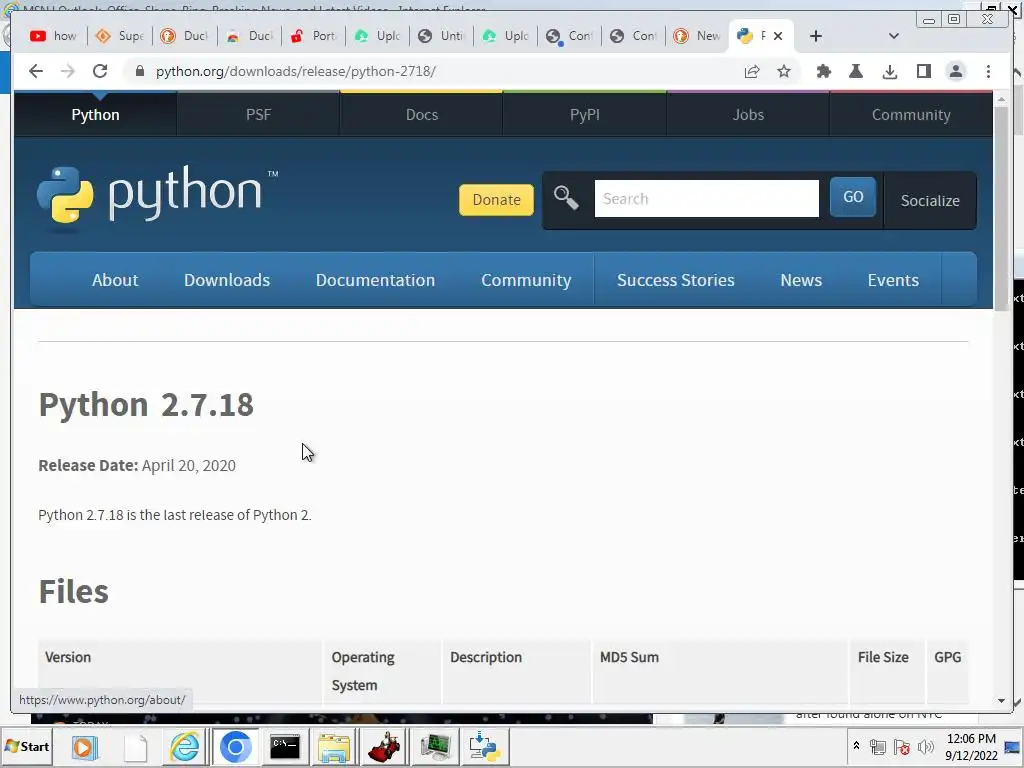The image size is (1024, 768).
Task: Open the Jobs top-bar link
Action: tap(748, 114)
